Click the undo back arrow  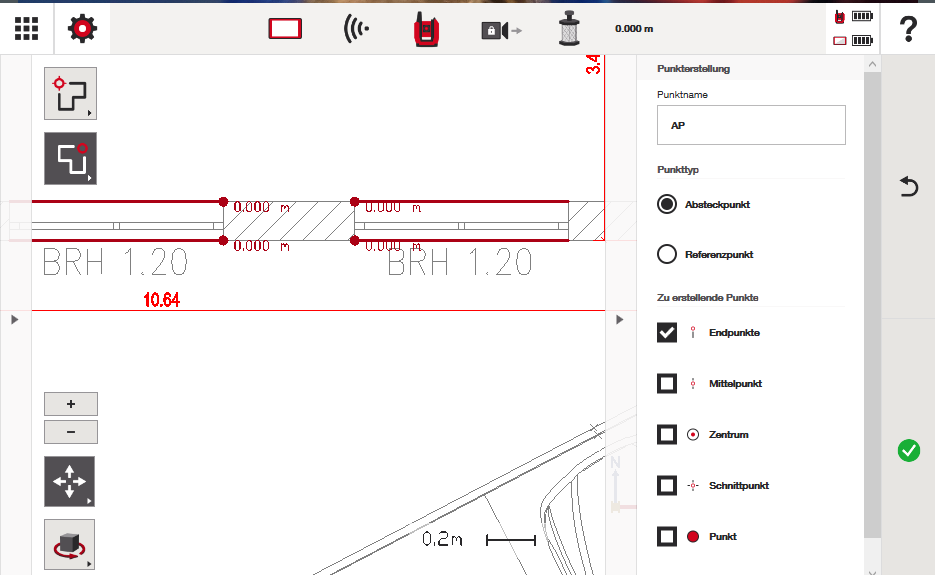tap(908, 187)
